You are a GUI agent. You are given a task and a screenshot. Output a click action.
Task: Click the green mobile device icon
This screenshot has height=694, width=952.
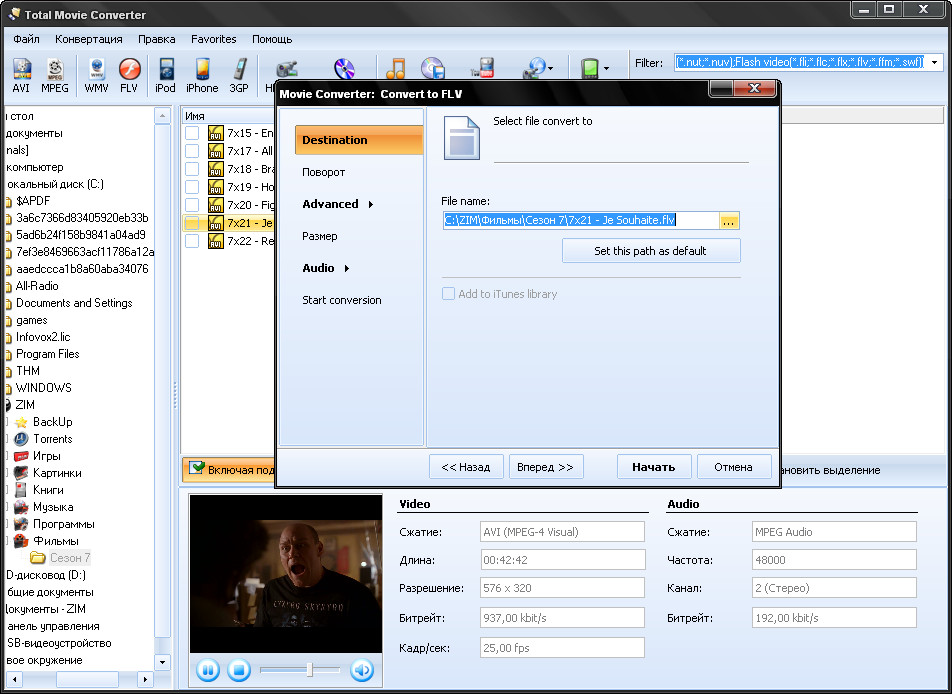(589, 69)
